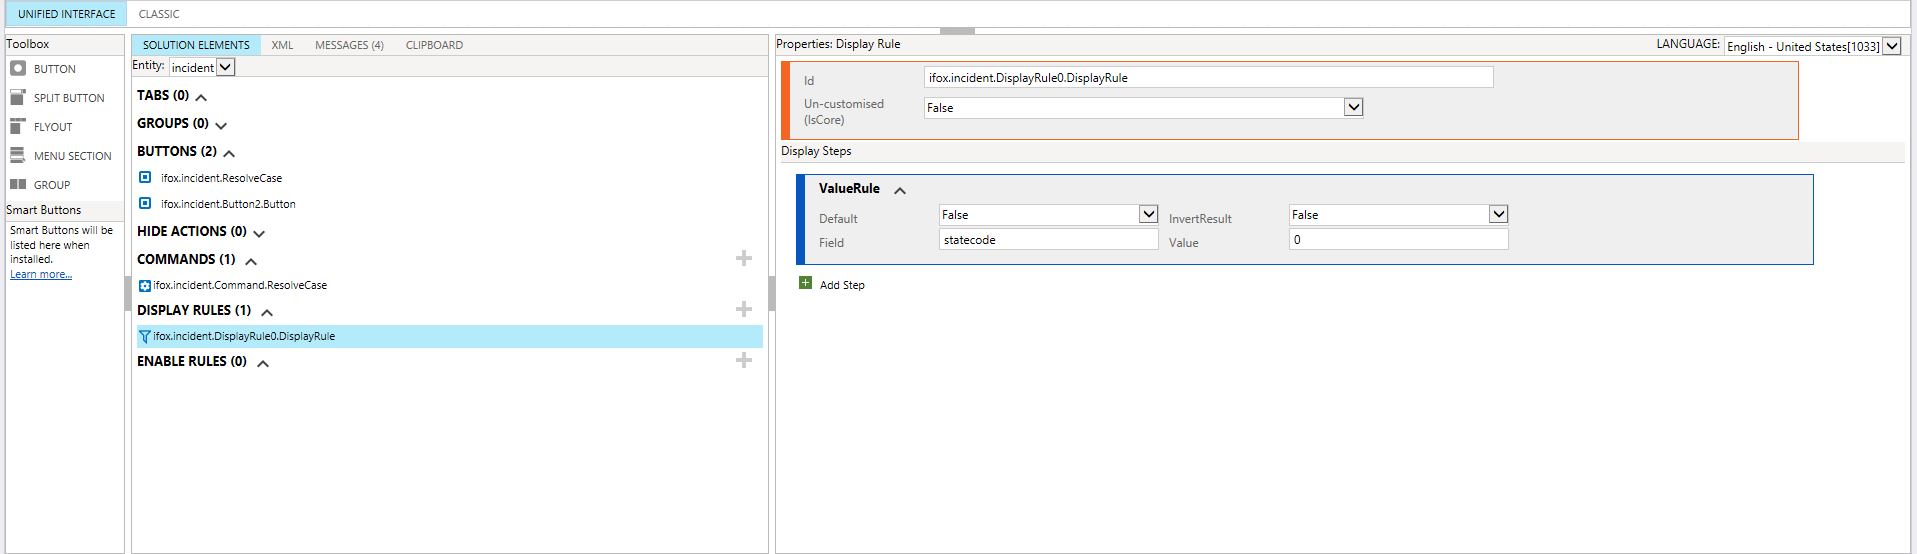Click the Value input field containing 0
The image size is (1917, 554).
point(1398,240)
